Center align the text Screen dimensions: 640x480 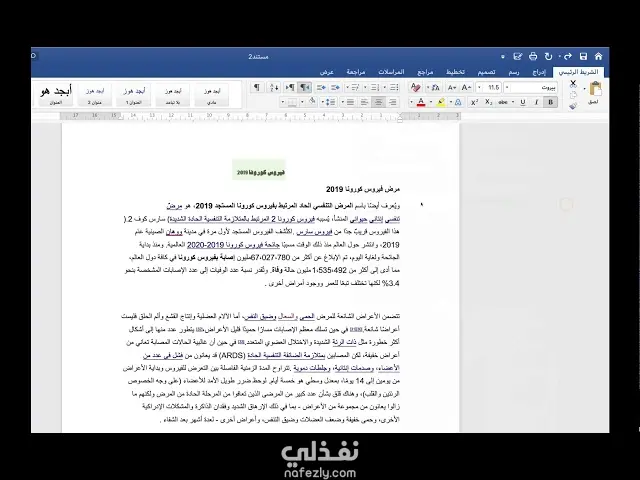(x=378, y=102)
